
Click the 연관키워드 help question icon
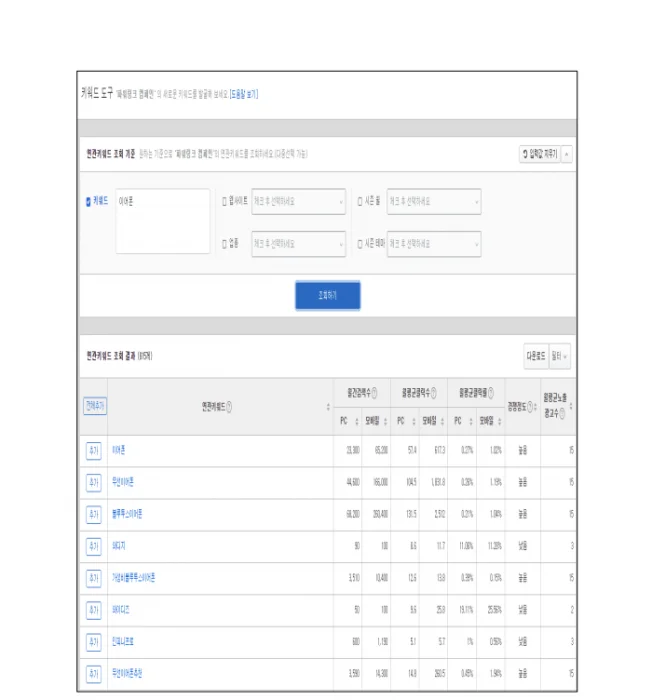click(229, 407)
